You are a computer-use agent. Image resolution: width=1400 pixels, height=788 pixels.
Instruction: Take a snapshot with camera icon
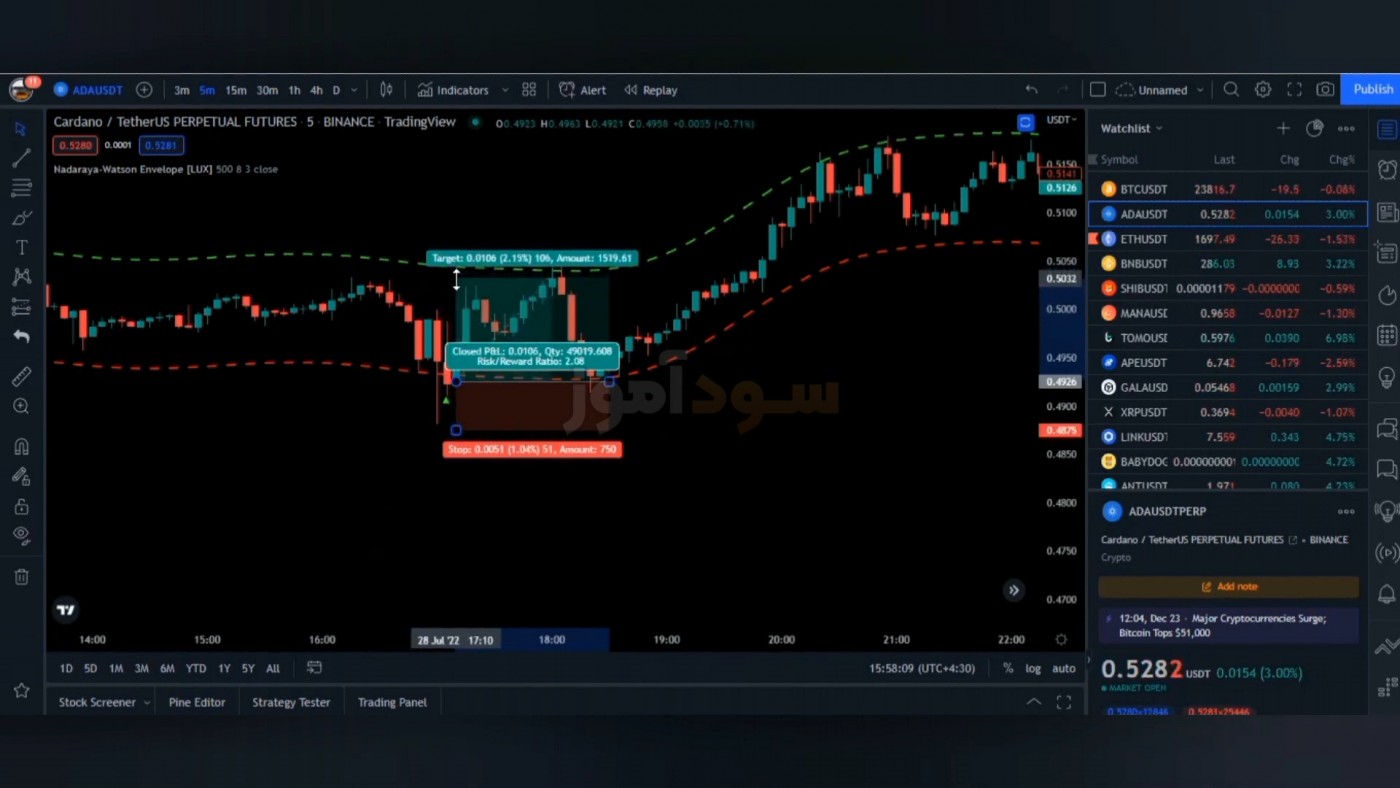tap(1325, 90)
